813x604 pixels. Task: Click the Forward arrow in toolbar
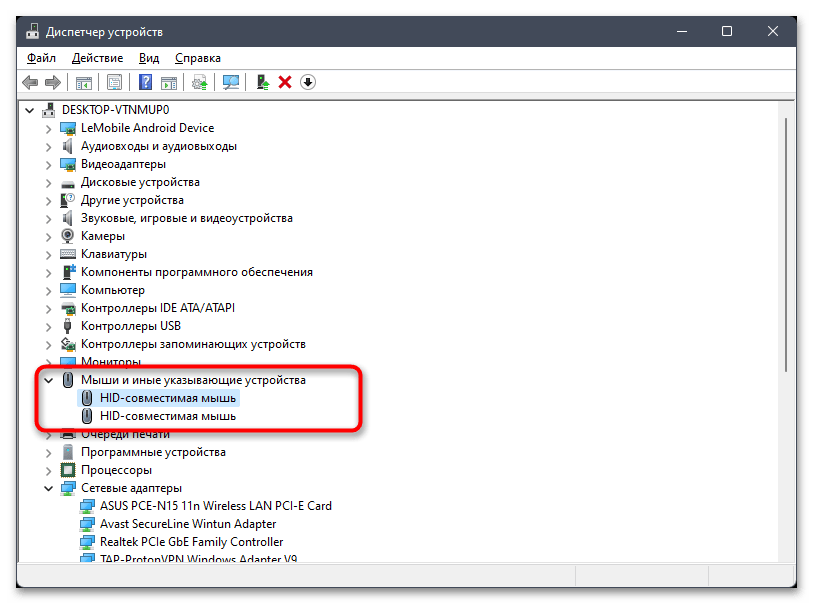[51, 82]
